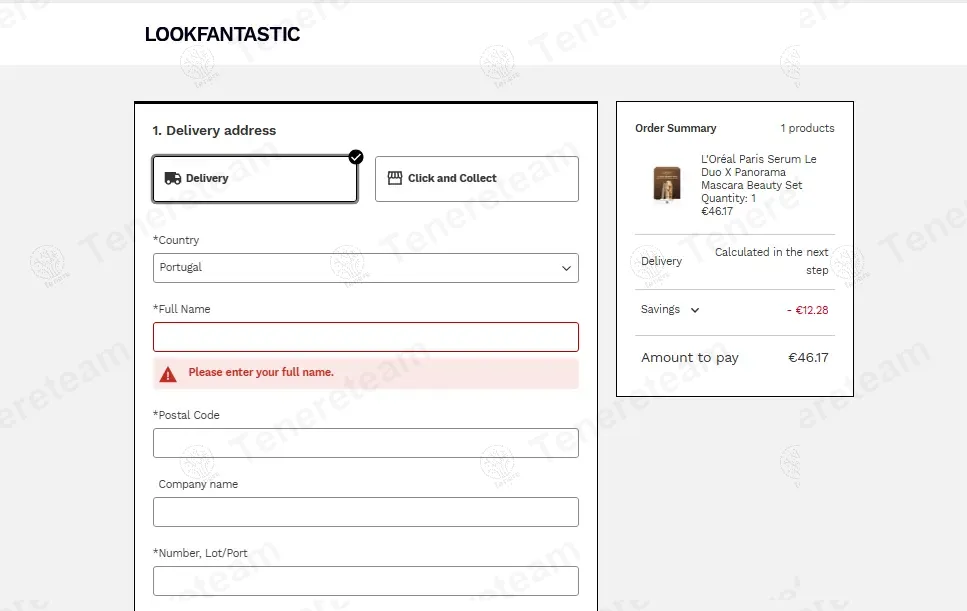Click the 'Order Summary' heading
This screenshot has width=967, height=611.
coord(676,128)
